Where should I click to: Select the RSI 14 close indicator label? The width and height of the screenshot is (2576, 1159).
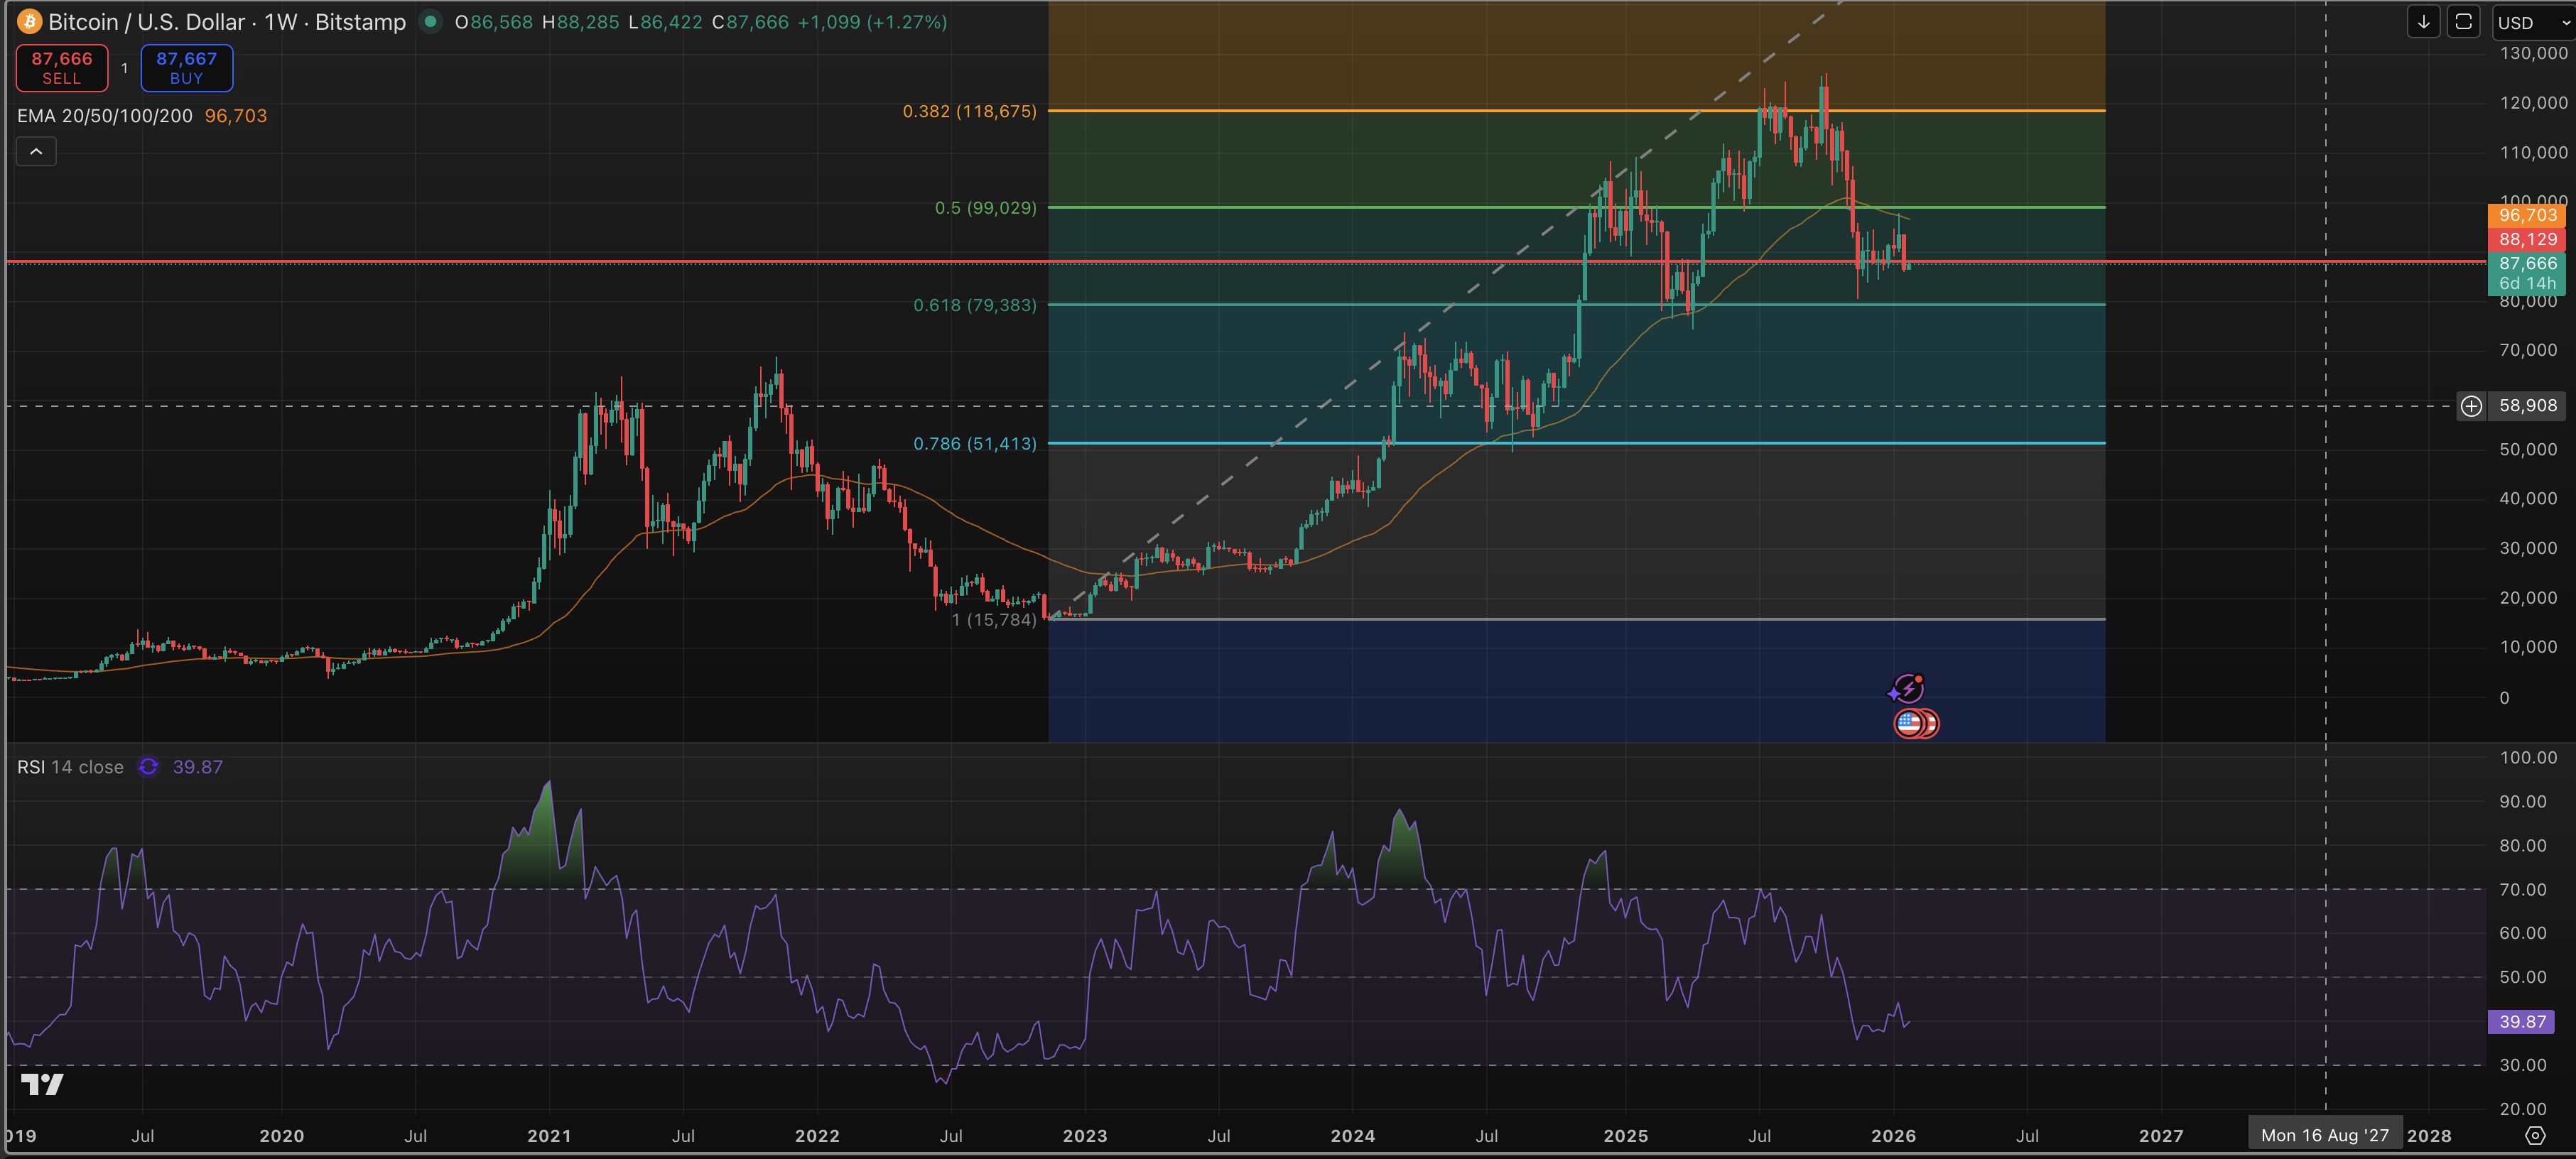click(70, 767)
